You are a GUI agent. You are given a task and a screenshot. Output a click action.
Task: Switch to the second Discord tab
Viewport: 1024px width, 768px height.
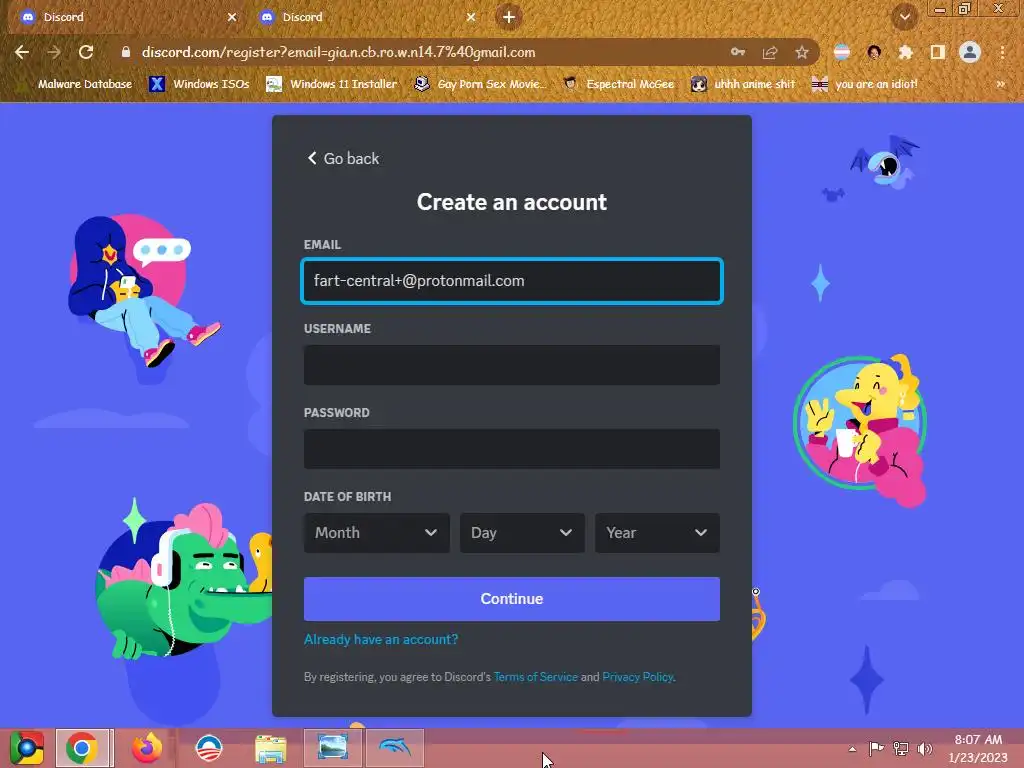366,17
